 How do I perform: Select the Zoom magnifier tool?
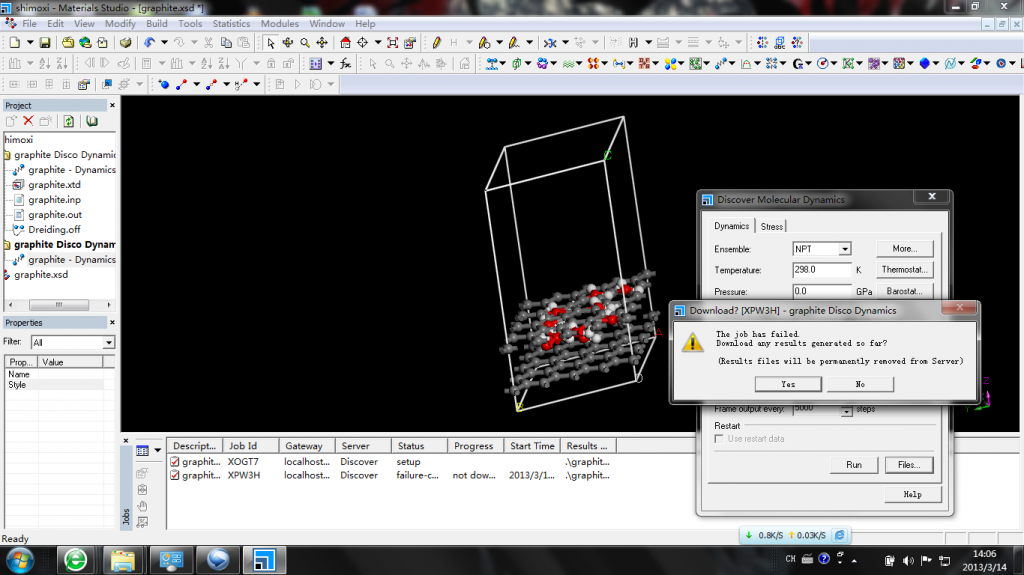click(x=305, y=42)
